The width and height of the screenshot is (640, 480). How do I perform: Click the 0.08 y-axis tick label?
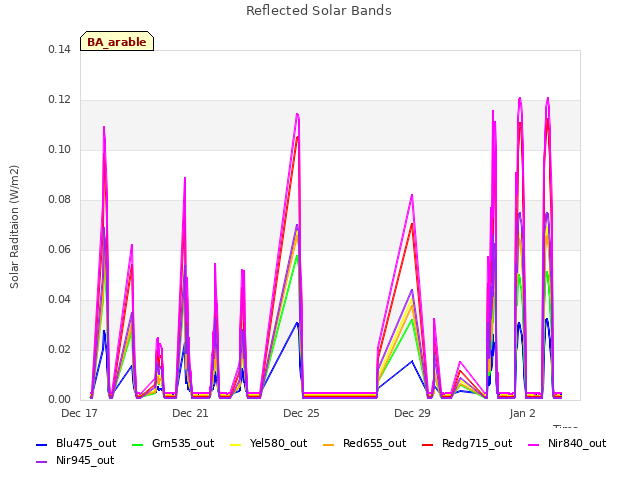pyautogui.click(x=59, y=200)
